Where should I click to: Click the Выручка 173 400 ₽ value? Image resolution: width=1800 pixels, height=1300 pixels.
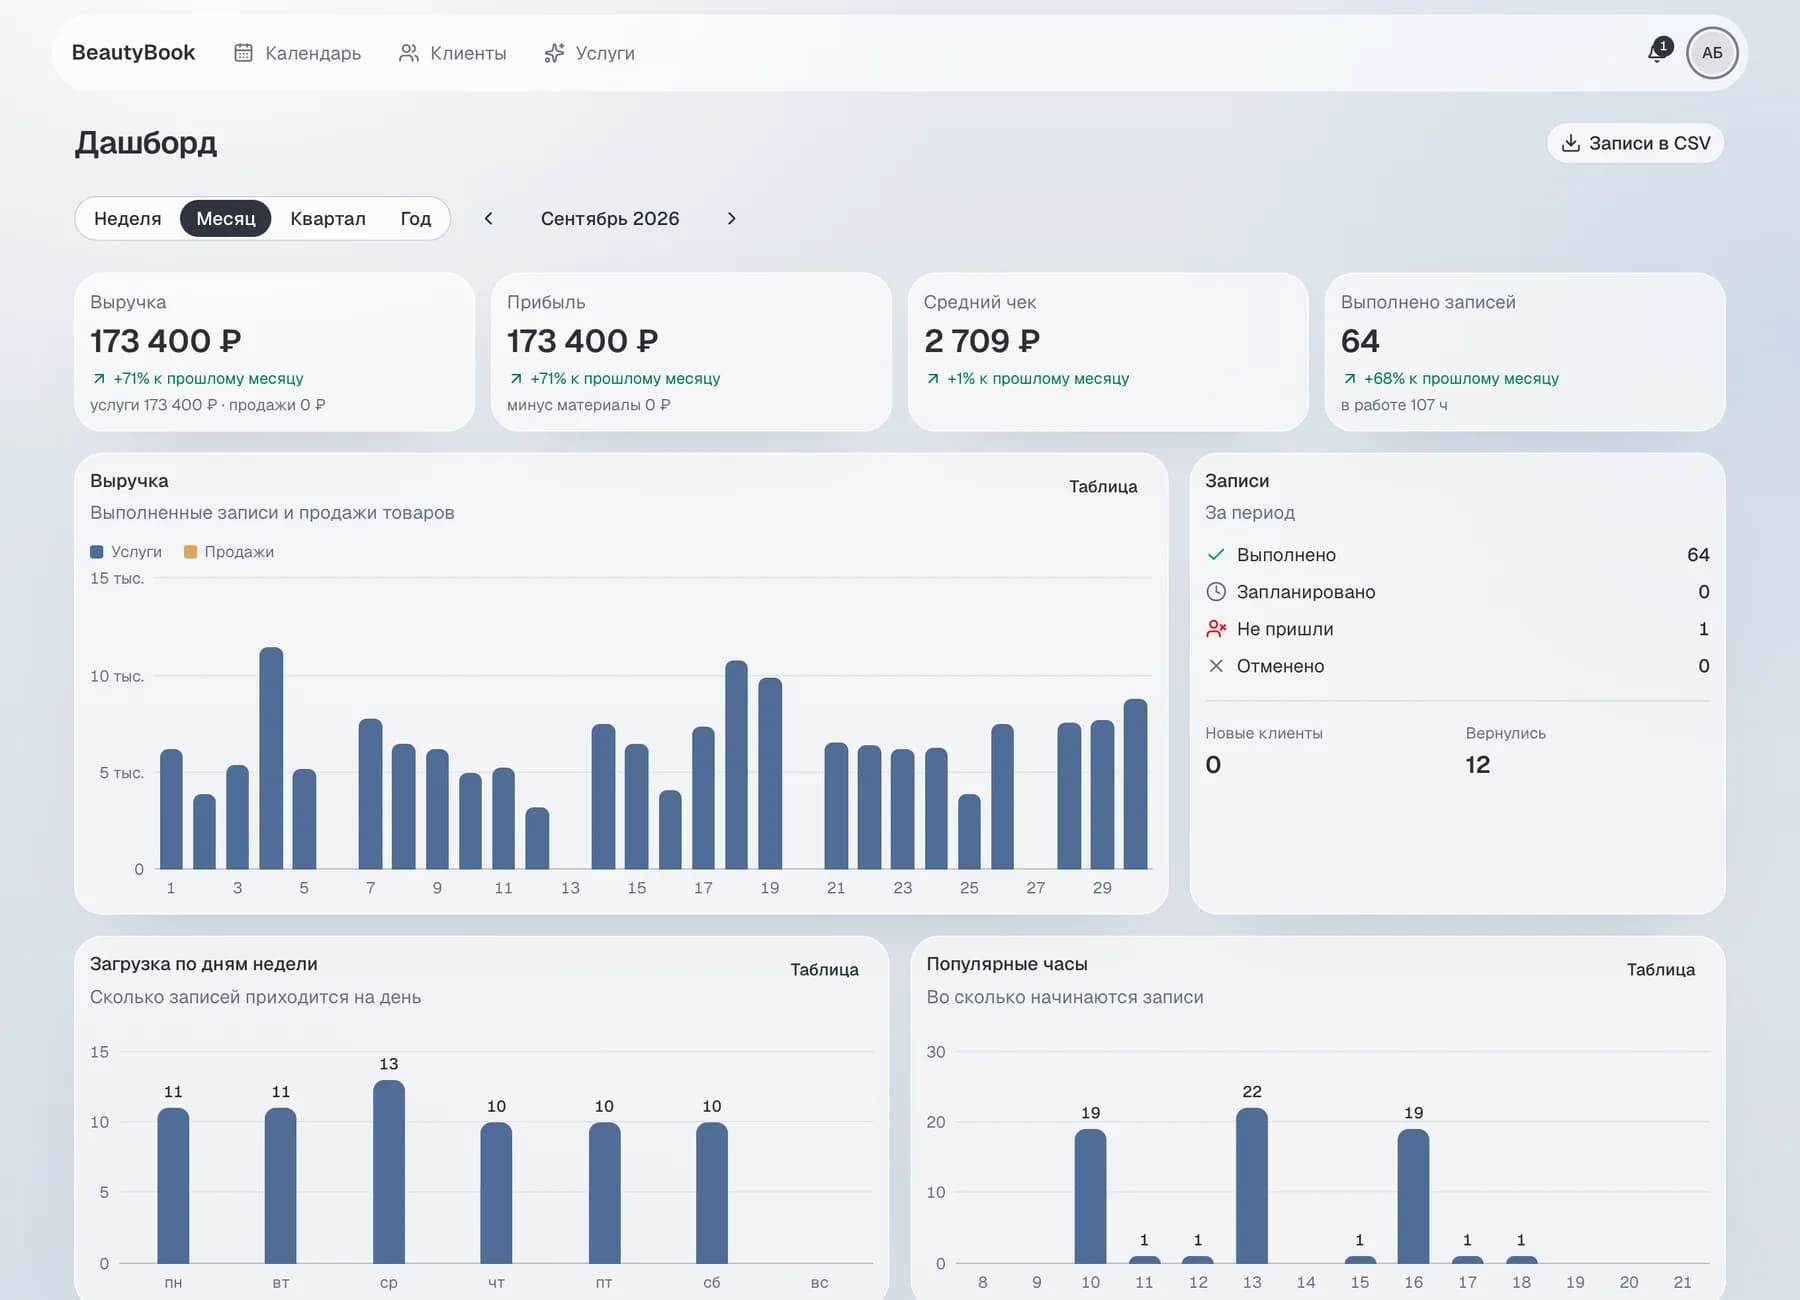pos(166,341)
